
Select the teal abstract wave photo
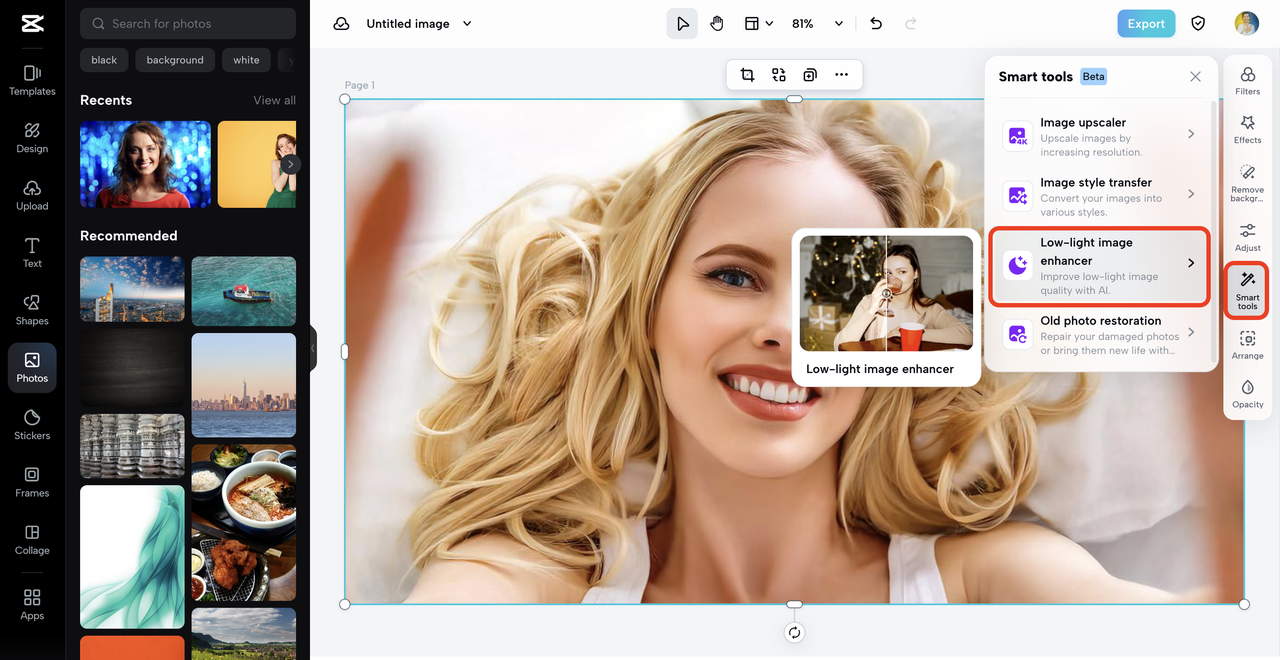(x=132, y=557)
